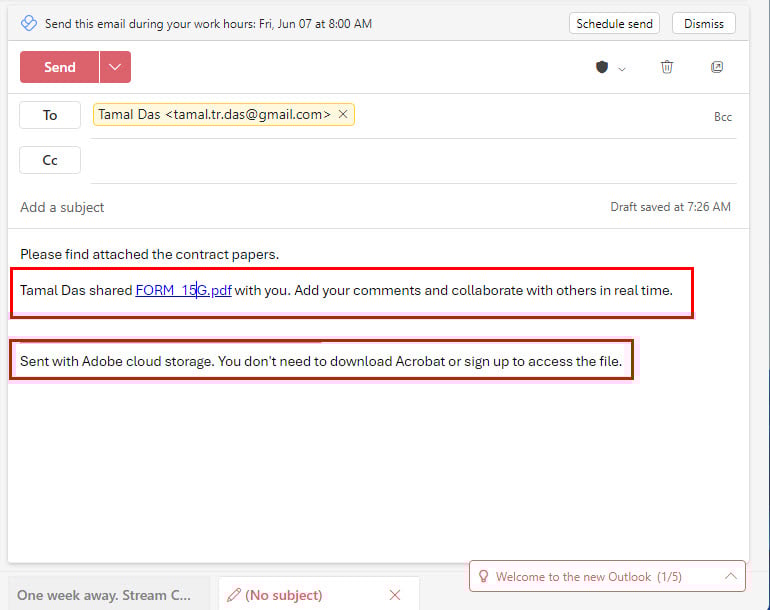Open the Cc recipient picker
This screenshot has width=770, height=610.
pos(50,160)
